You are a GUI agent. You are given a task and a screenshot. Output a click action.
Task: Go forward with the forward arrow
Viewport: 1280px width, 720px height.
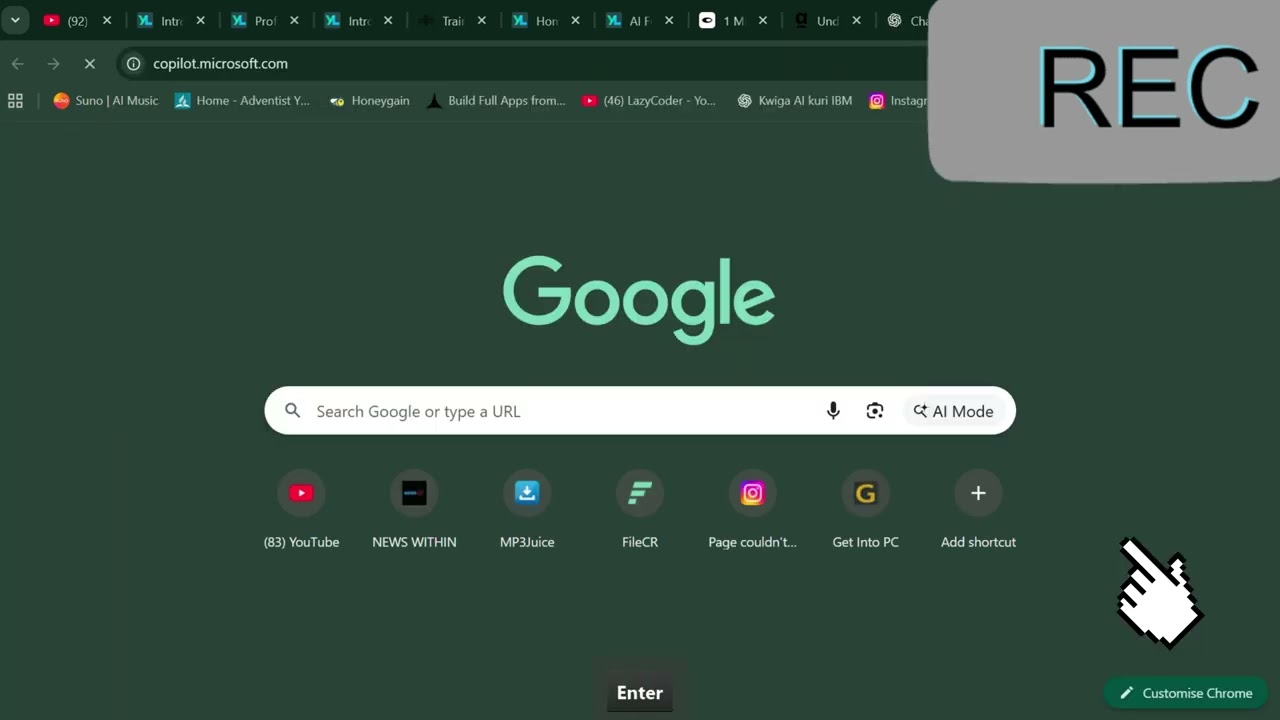click(54, 63)
